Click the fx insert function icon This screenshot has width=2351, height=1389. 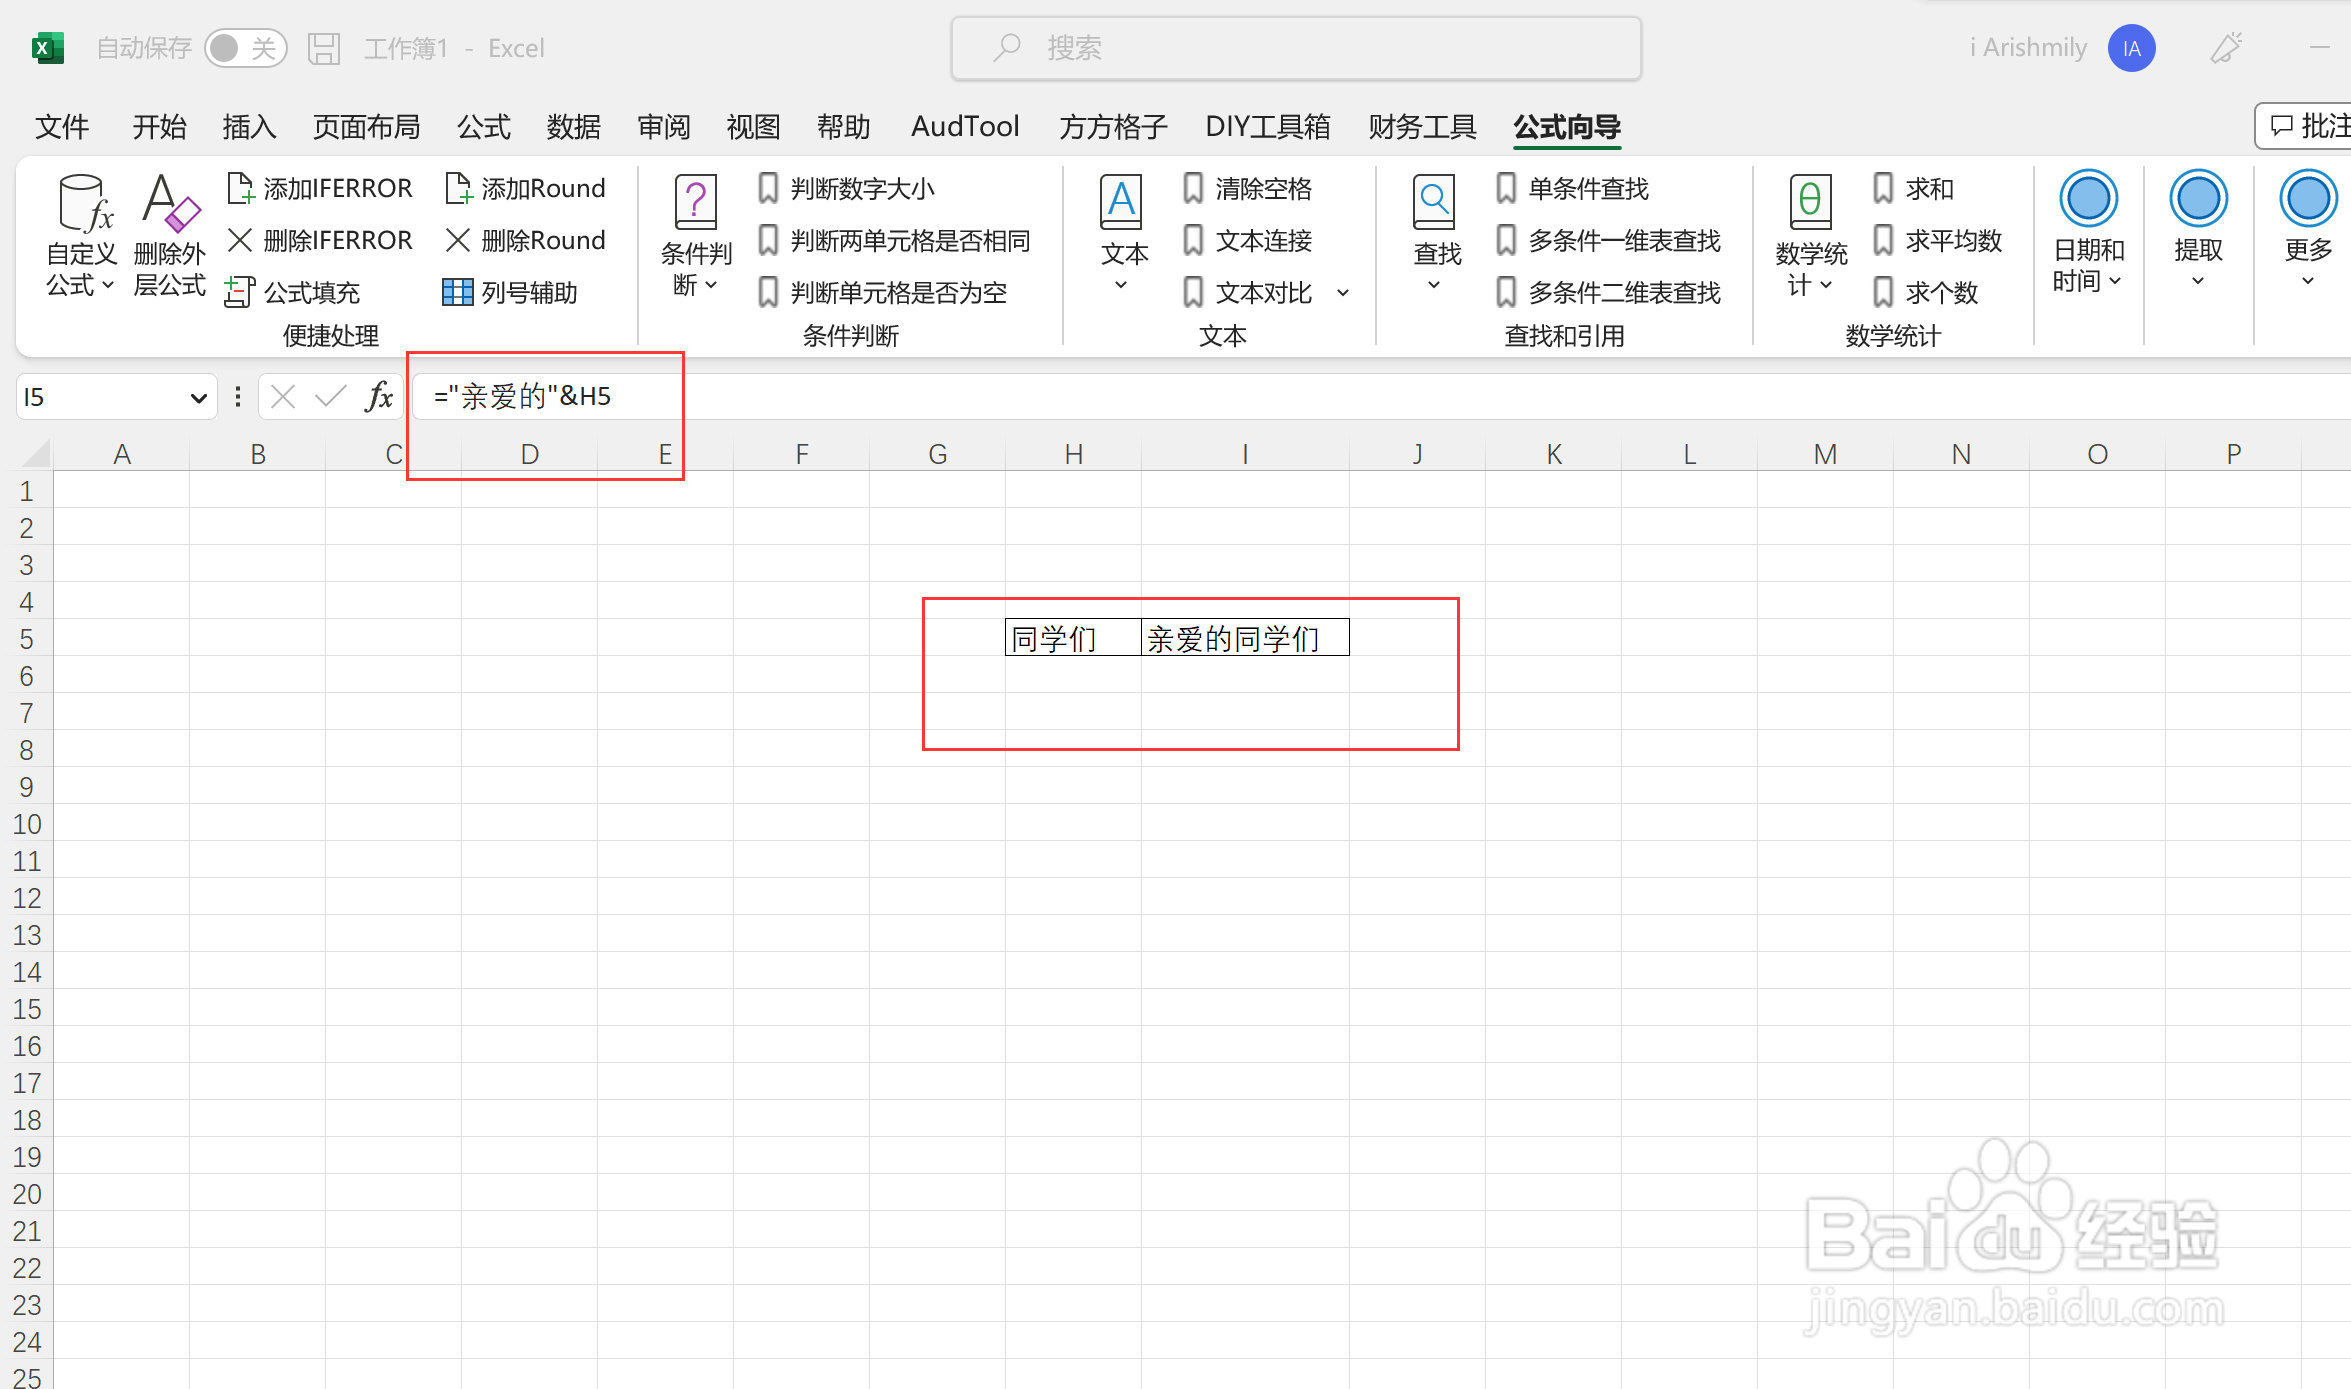point(379,397)
